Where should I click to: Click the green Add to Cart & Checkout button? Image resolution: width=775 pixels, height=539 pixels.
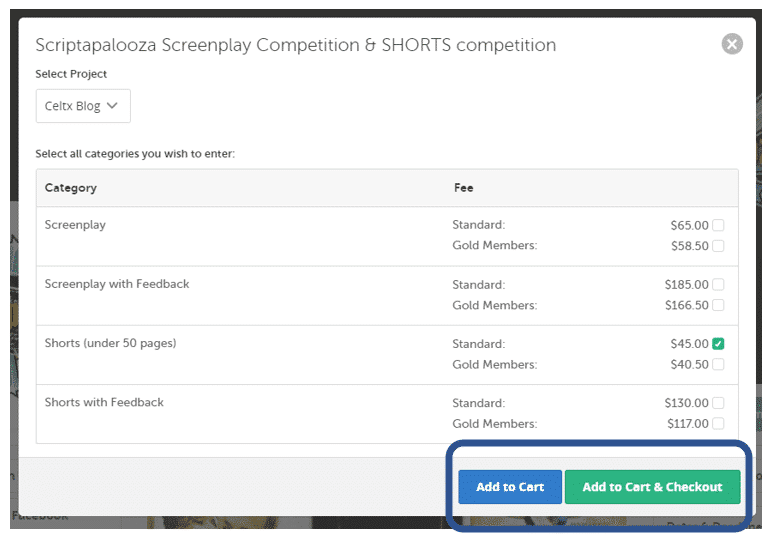pos(652,487)
